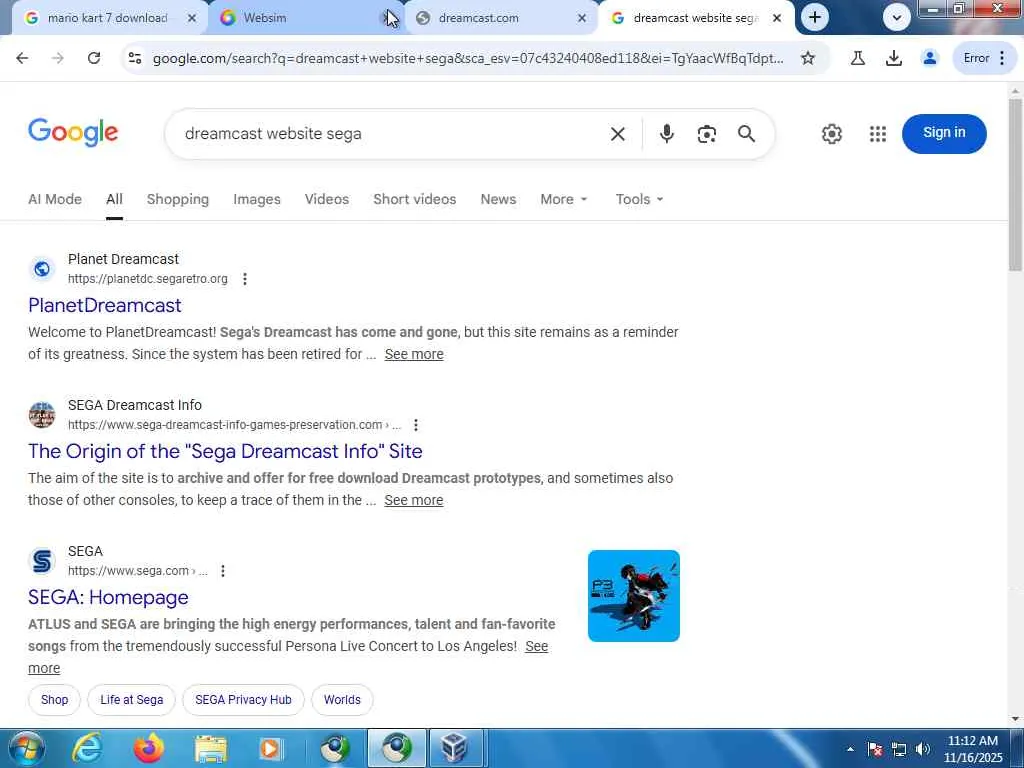Viewport: 1024px width, 768px height.
Task: Open the Chrome menu labeled Error
Action: [985, 58]
